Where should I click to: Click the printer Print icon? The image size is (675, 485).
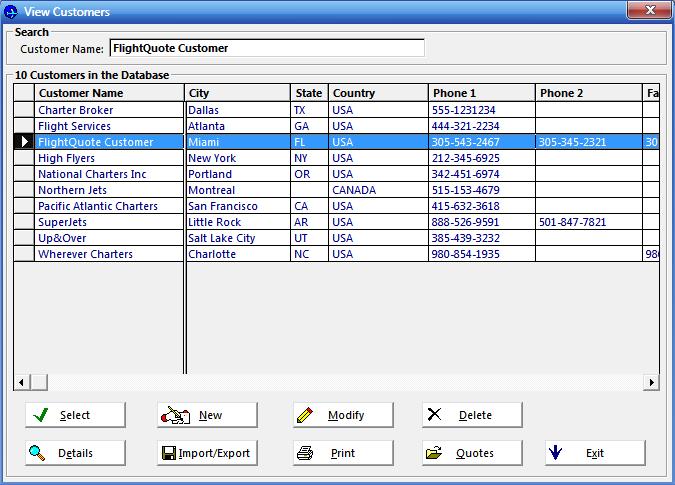pyautogui.click(x=306, y=453)
